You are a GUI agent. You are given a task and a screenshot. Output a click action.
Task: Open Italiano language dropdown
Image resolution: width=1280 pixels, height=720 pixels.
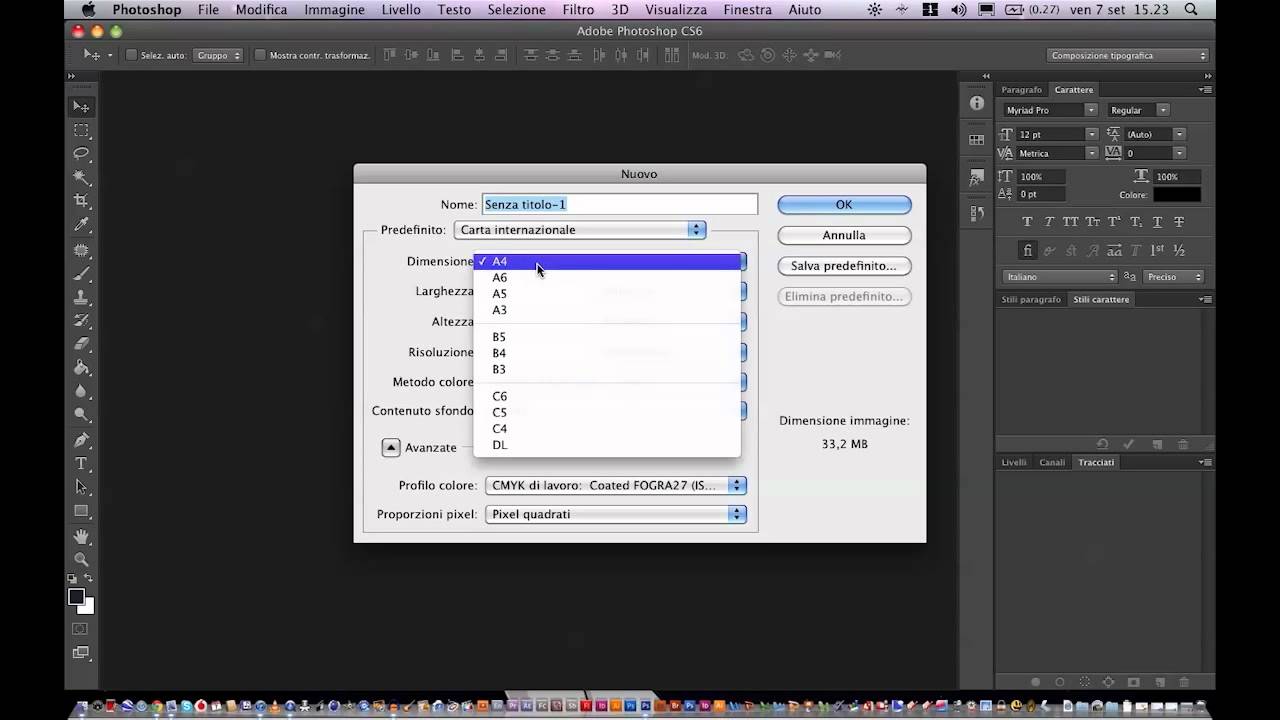pos(1060,277)
